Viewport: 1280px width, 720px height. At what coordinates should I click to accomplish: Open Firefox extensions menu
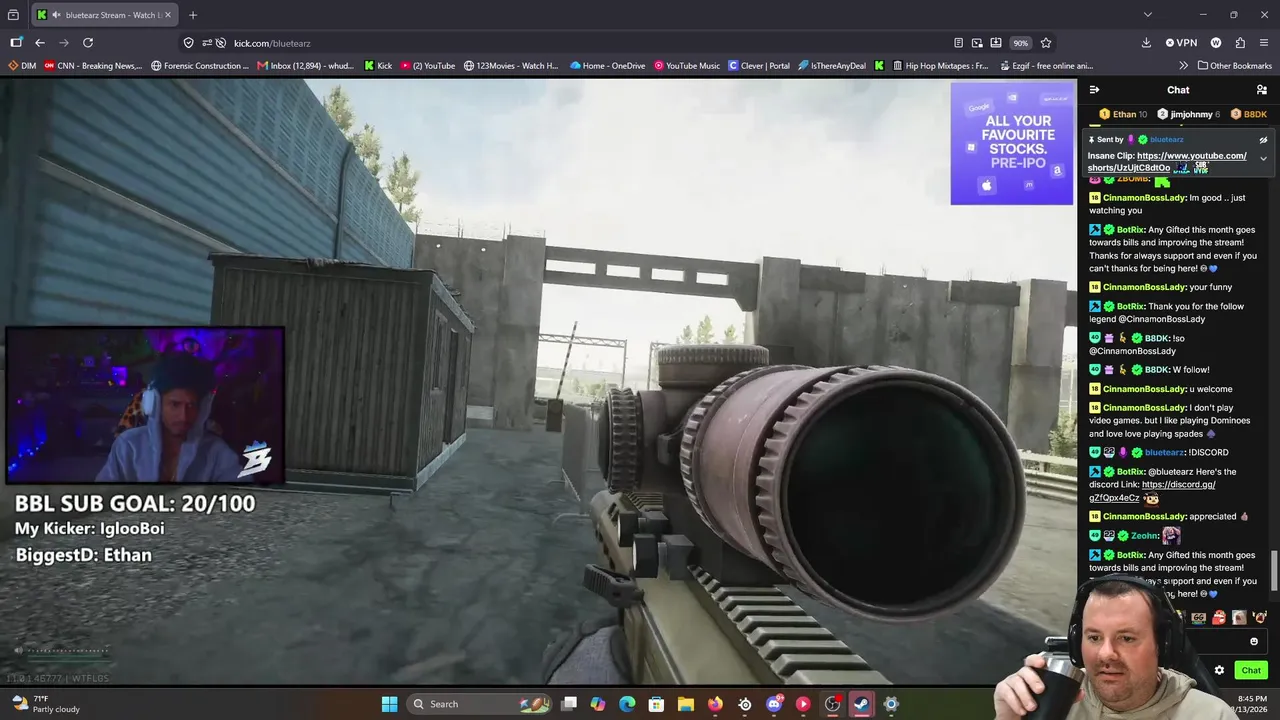click(1240, 43)
